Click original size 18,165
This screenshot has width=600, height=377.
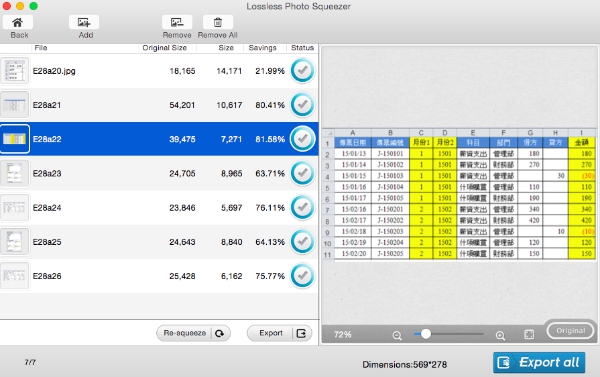182,71
